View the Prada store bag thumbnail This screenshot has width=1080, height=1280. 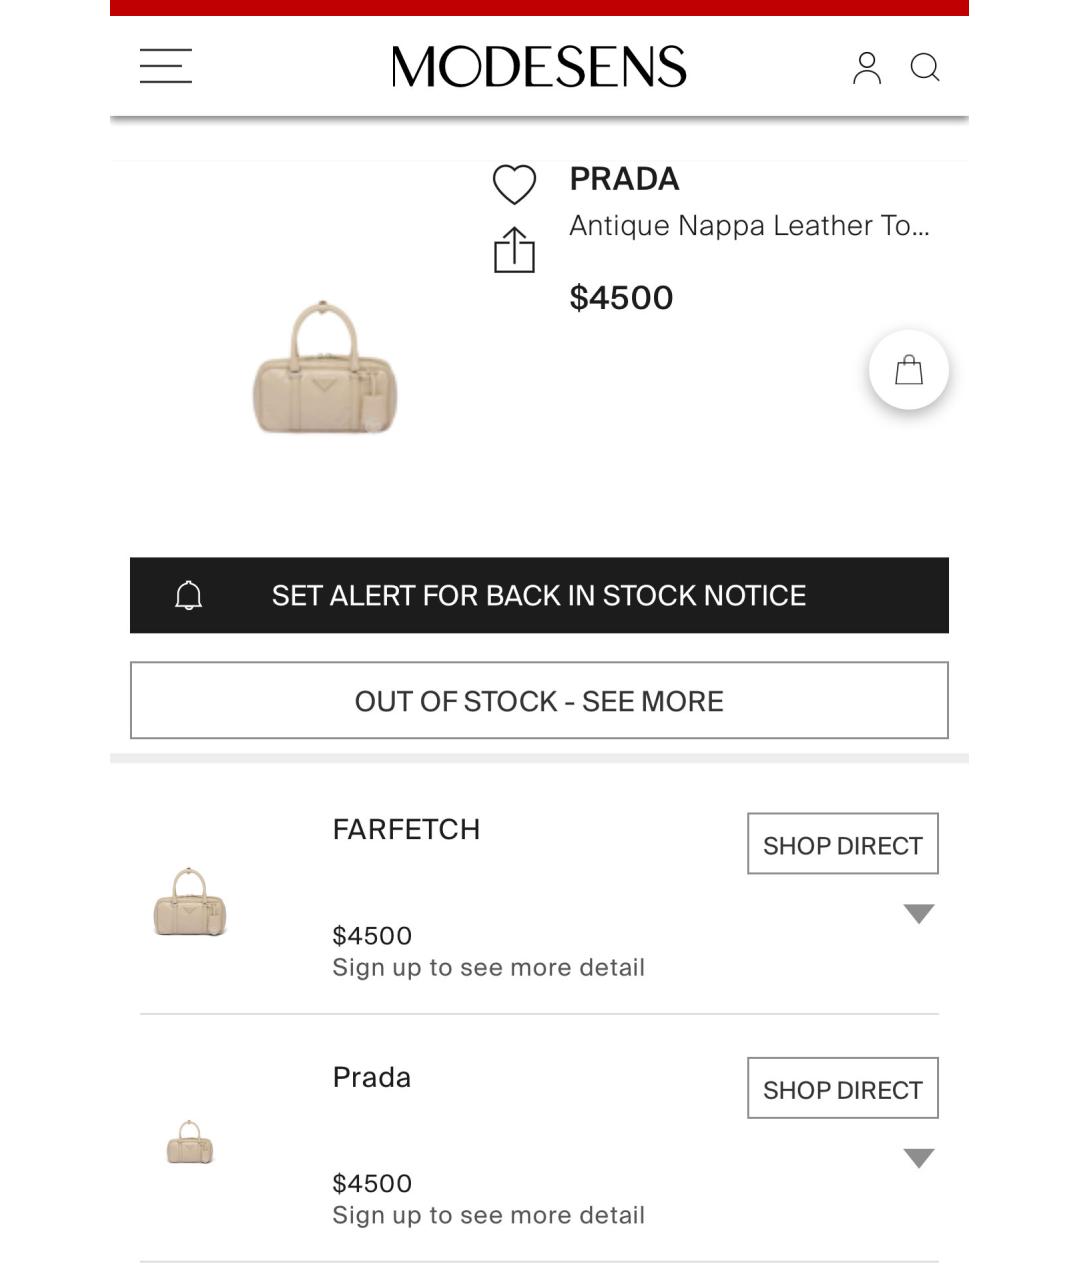click(190, 1142)
